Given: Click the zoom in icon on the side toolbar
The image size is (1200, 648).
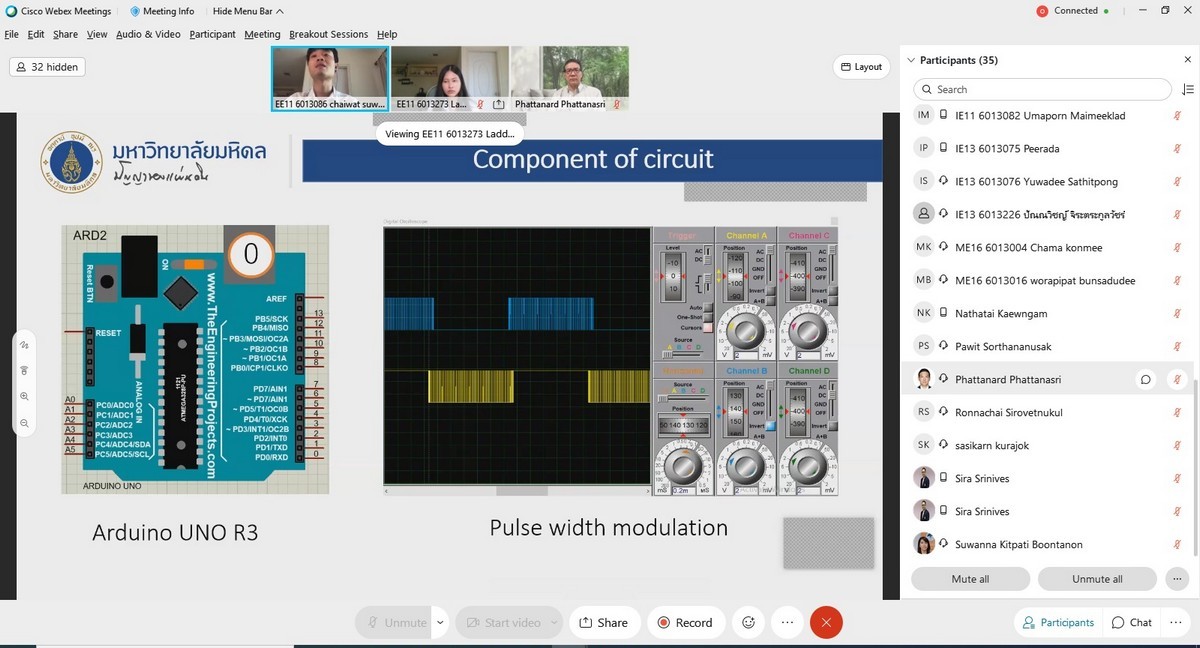Looking at the screenshot, I should (24, 397).
